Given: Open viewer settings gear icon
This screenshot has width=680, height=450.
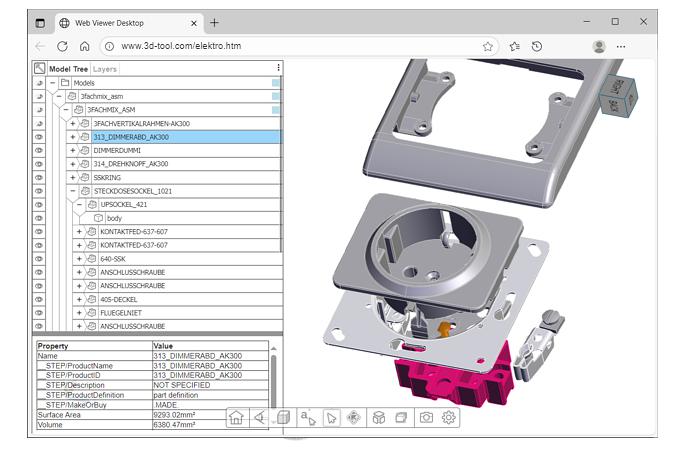Looking at the screenshot, I should click(449, 418).
